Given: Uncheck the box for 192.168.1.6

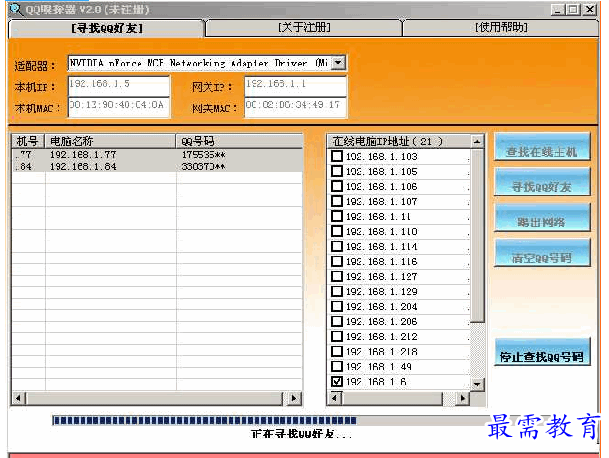Looking at the screenshot, I should click(x=337, y=381).
